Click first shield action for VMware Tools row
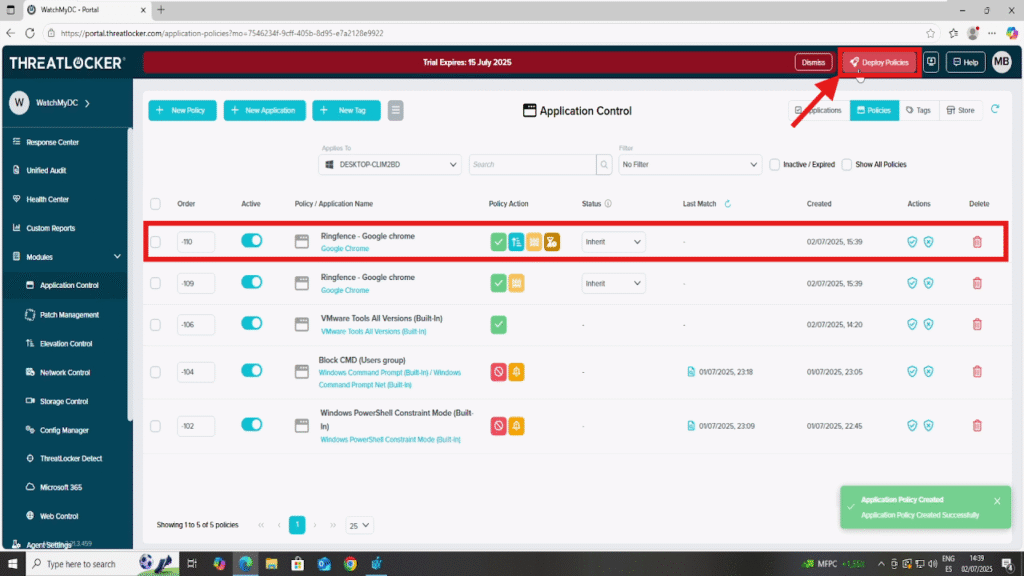 912,325
